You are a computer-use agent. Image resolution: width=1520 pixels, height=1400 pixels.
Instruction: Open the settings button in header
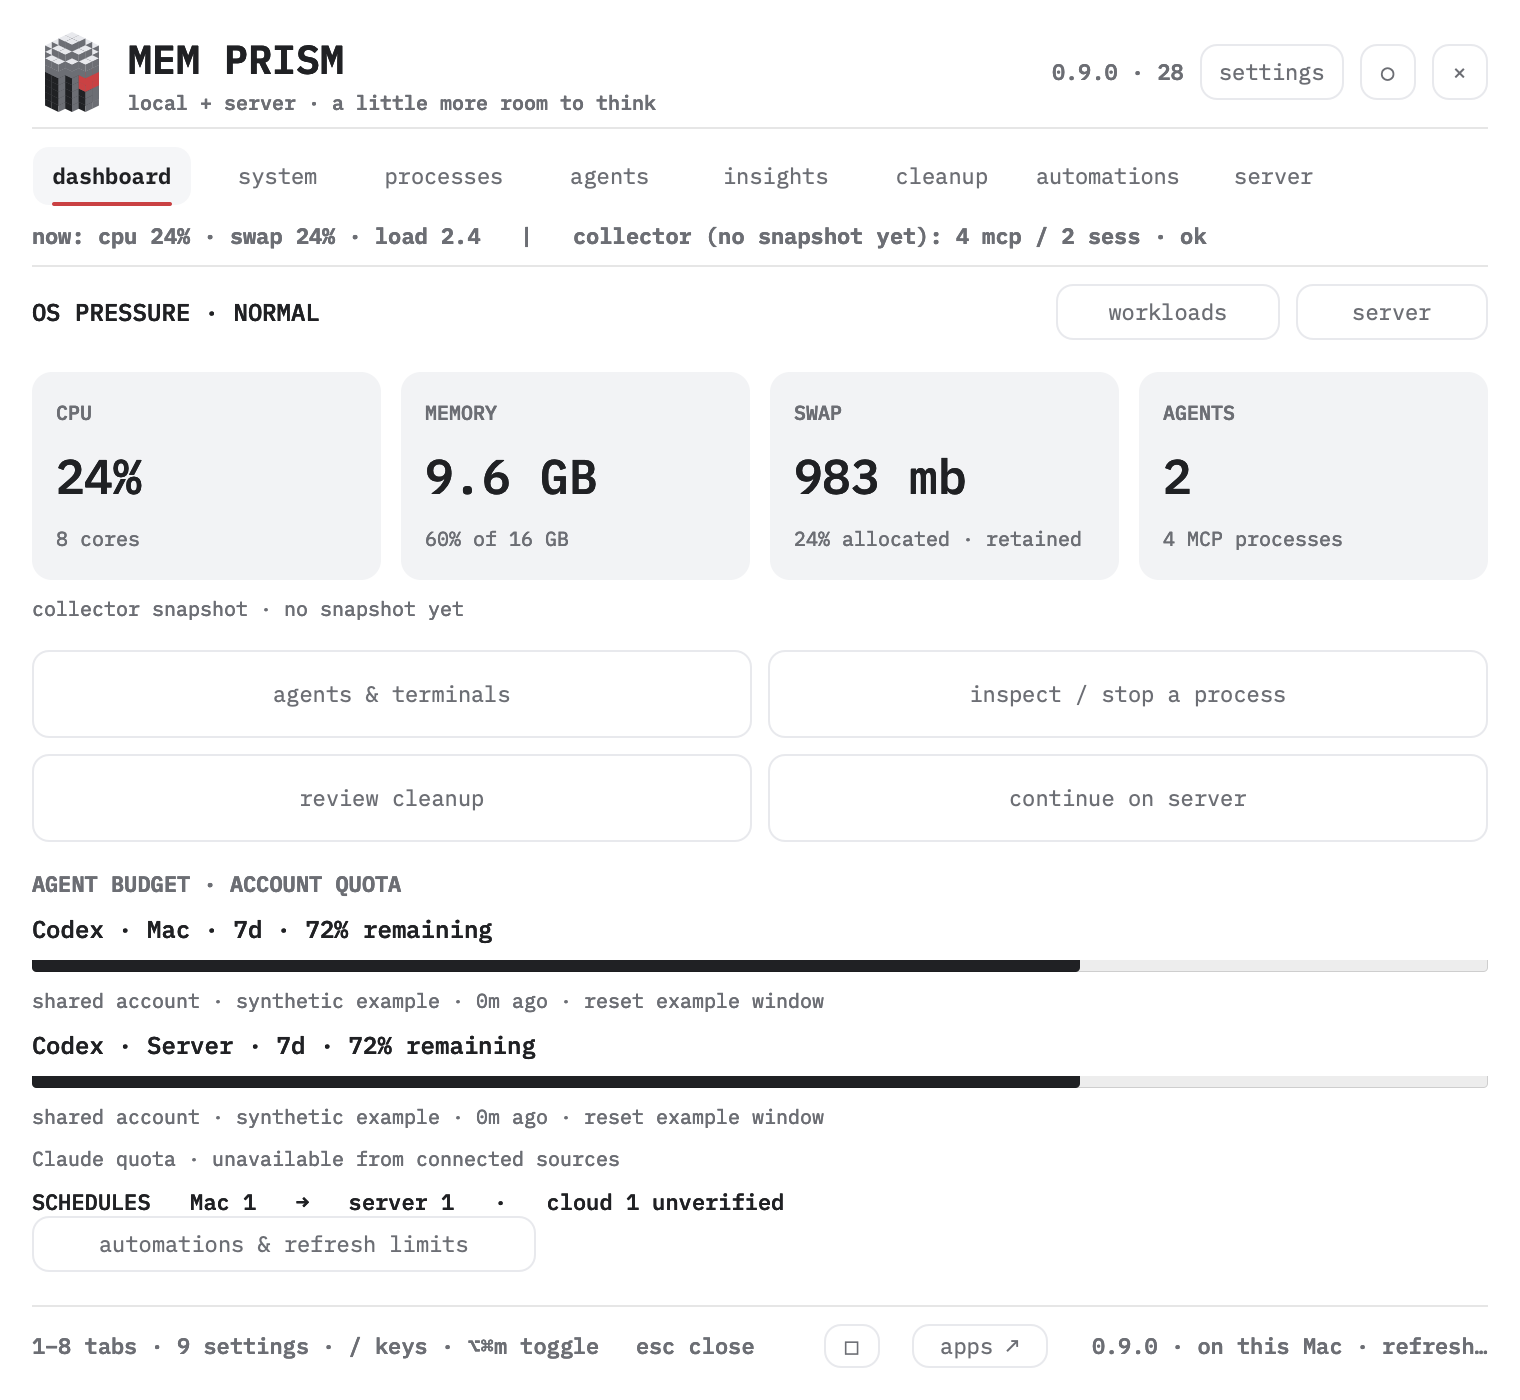1272,72
